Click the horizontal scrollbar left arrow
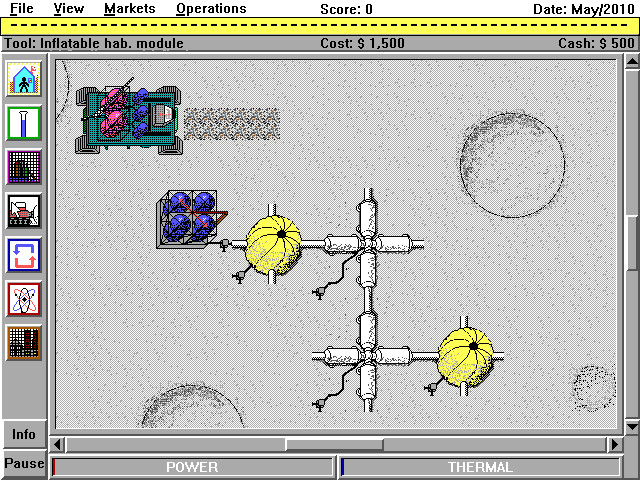 (x=58, y=444)
